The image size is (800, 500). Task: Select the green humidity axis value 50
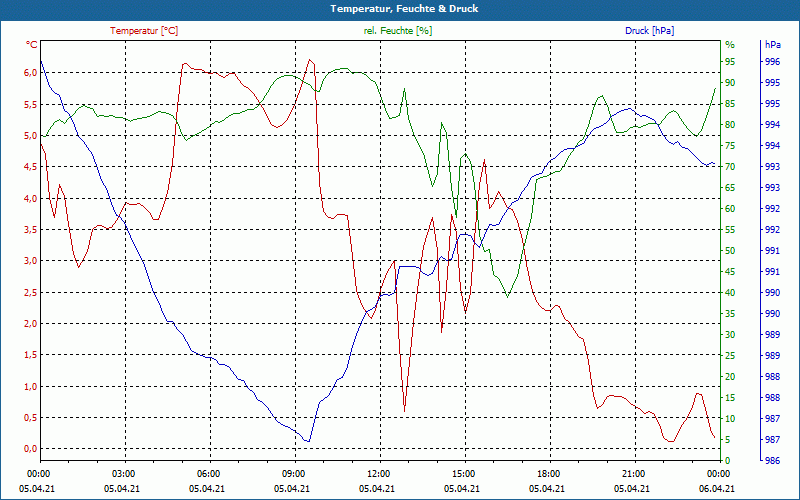coord(730,251)
